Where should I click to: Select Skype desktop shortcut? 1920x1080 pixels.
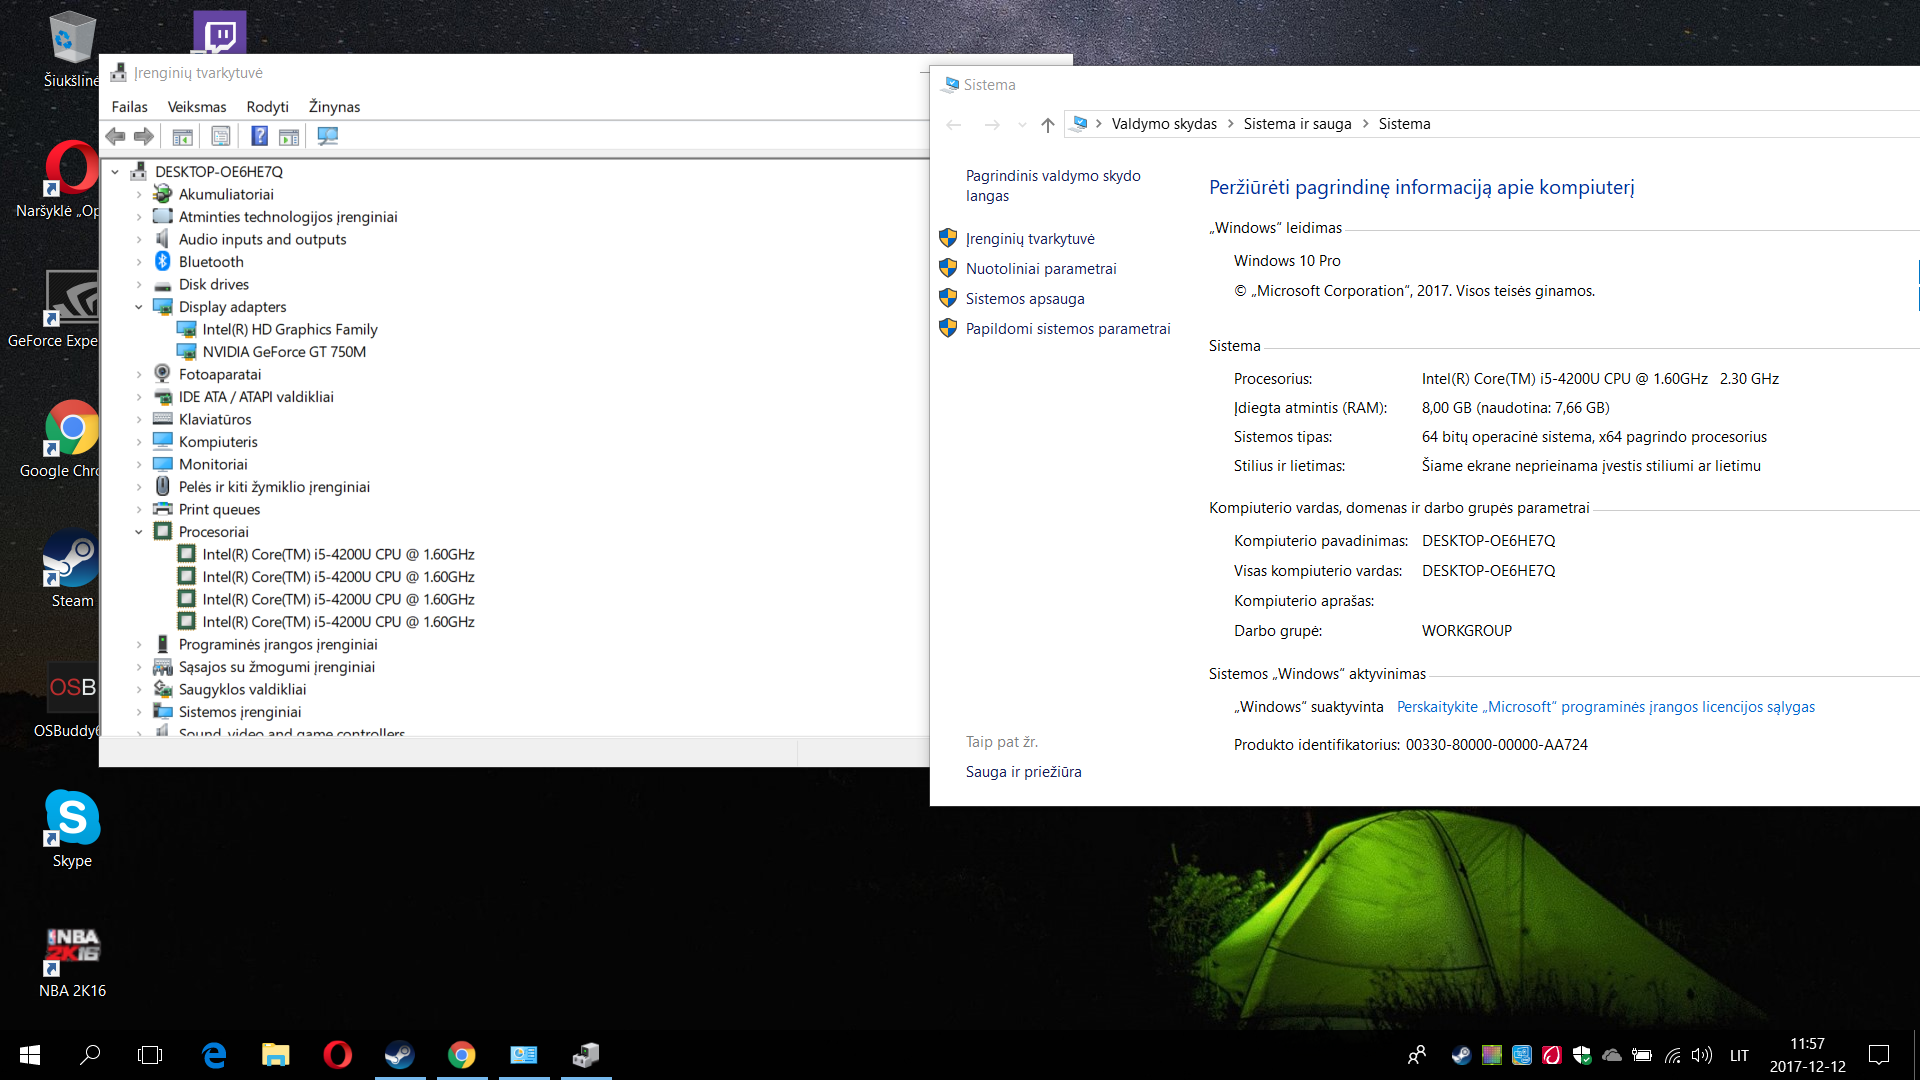click(72, 828)
